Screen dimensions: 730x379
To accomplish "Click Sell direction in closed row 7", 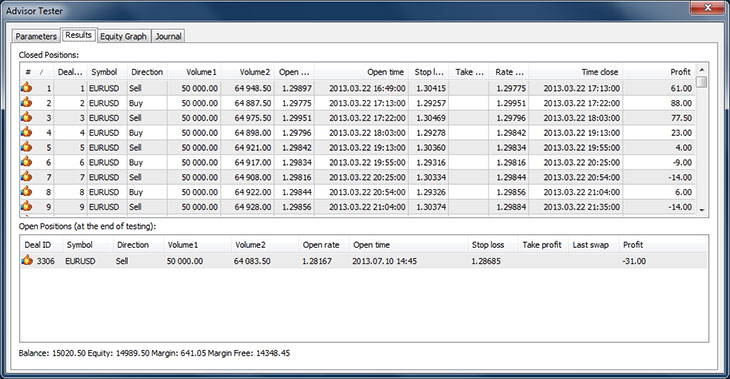I will (x=135, y=177).
